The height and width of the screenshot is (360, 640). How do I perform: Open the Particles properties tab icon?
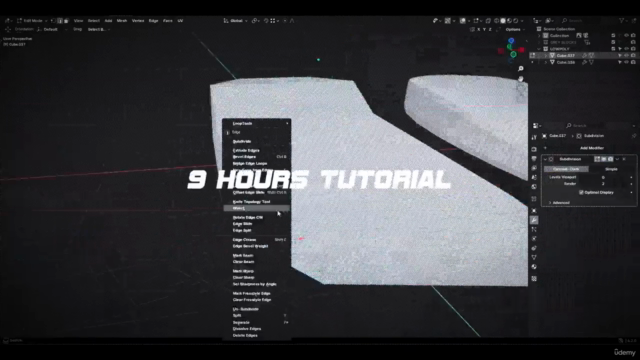click(534, 229)
